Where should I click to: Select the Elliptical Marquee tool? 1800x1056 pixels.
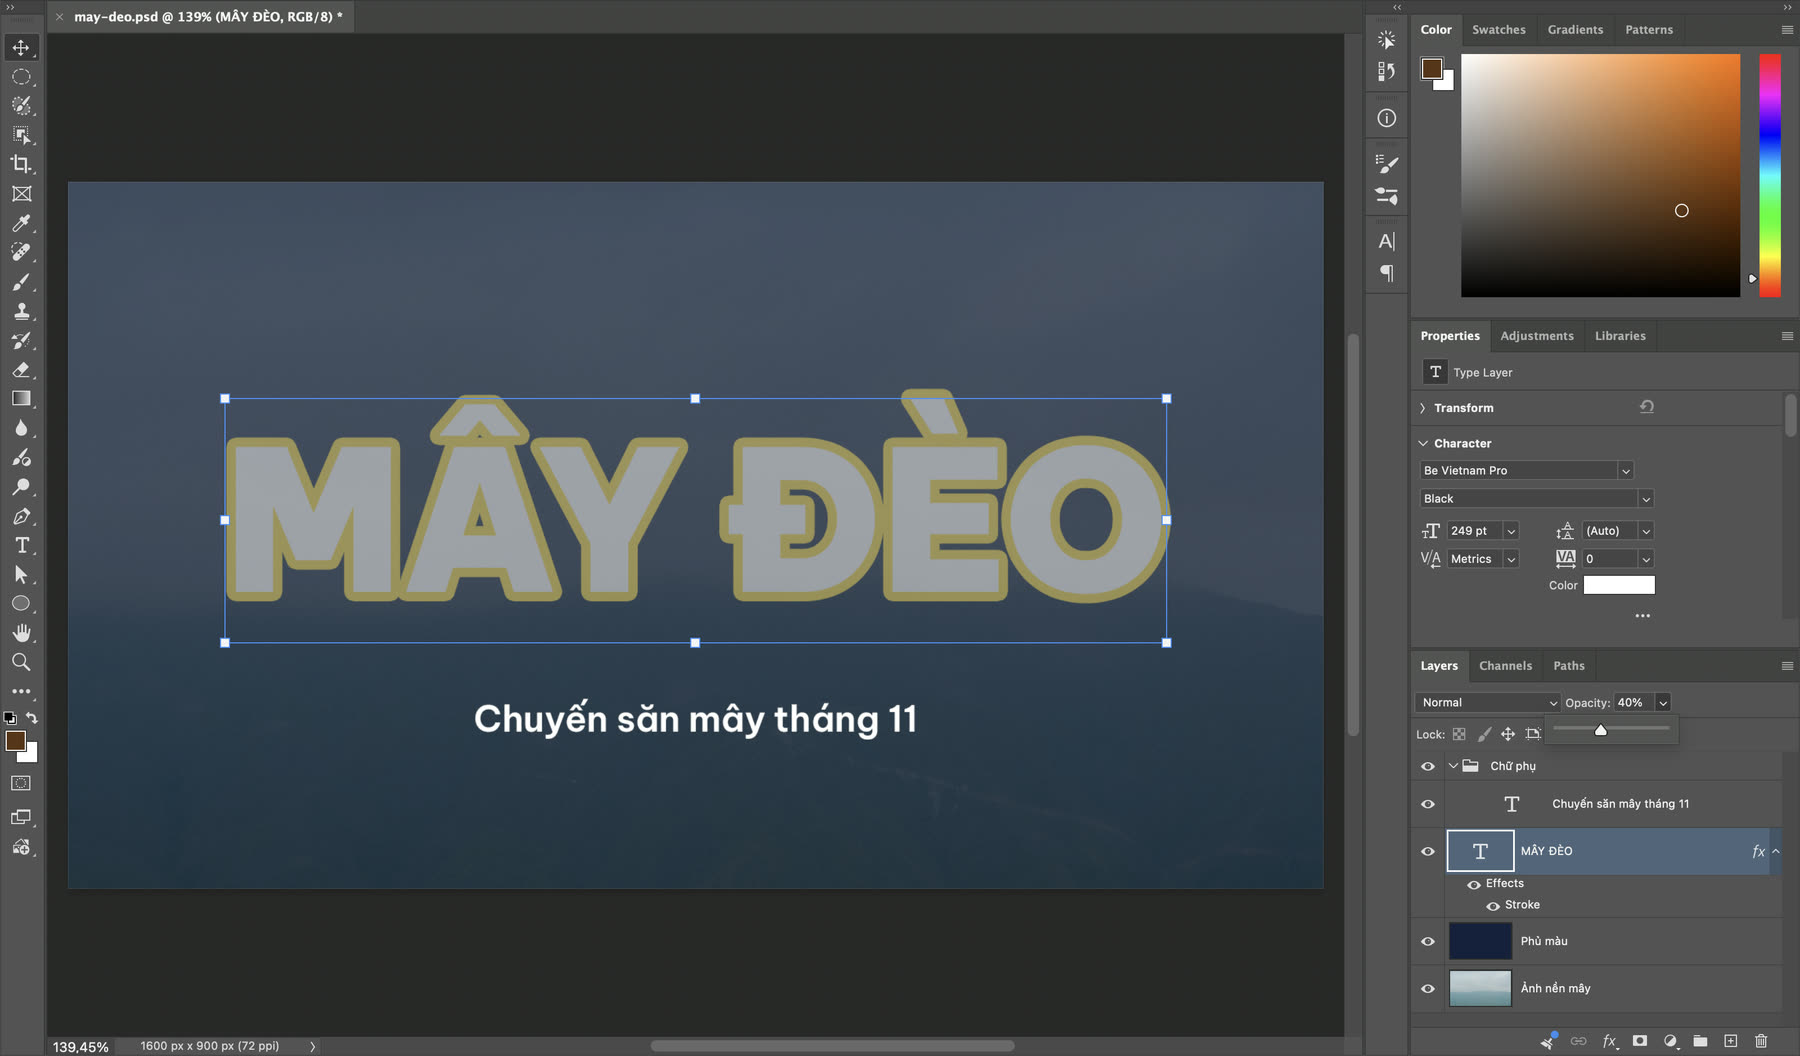click(21, 77)
